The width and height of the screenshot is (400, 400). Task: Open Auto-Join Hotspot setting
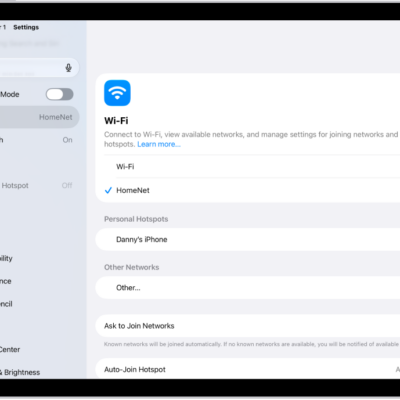tap(248, 369)
